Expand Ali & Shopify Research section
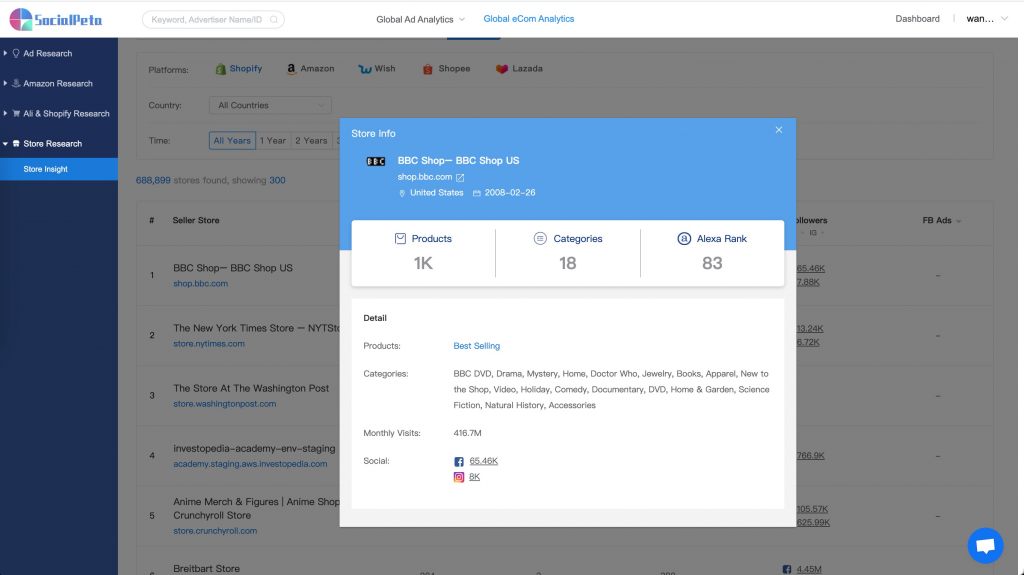Screen dimensions: 1024x575 pos(59,114)
